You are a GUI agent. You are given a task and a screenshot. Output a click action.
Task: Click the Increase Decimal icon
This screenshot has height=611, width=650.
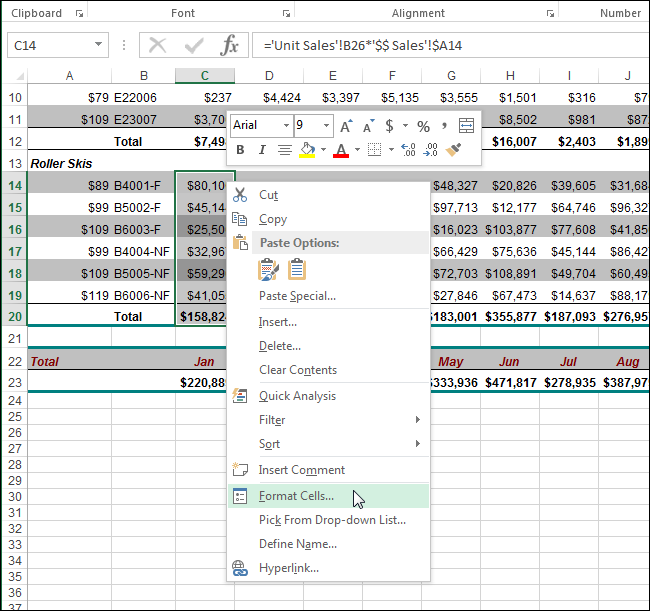point(408,150)
